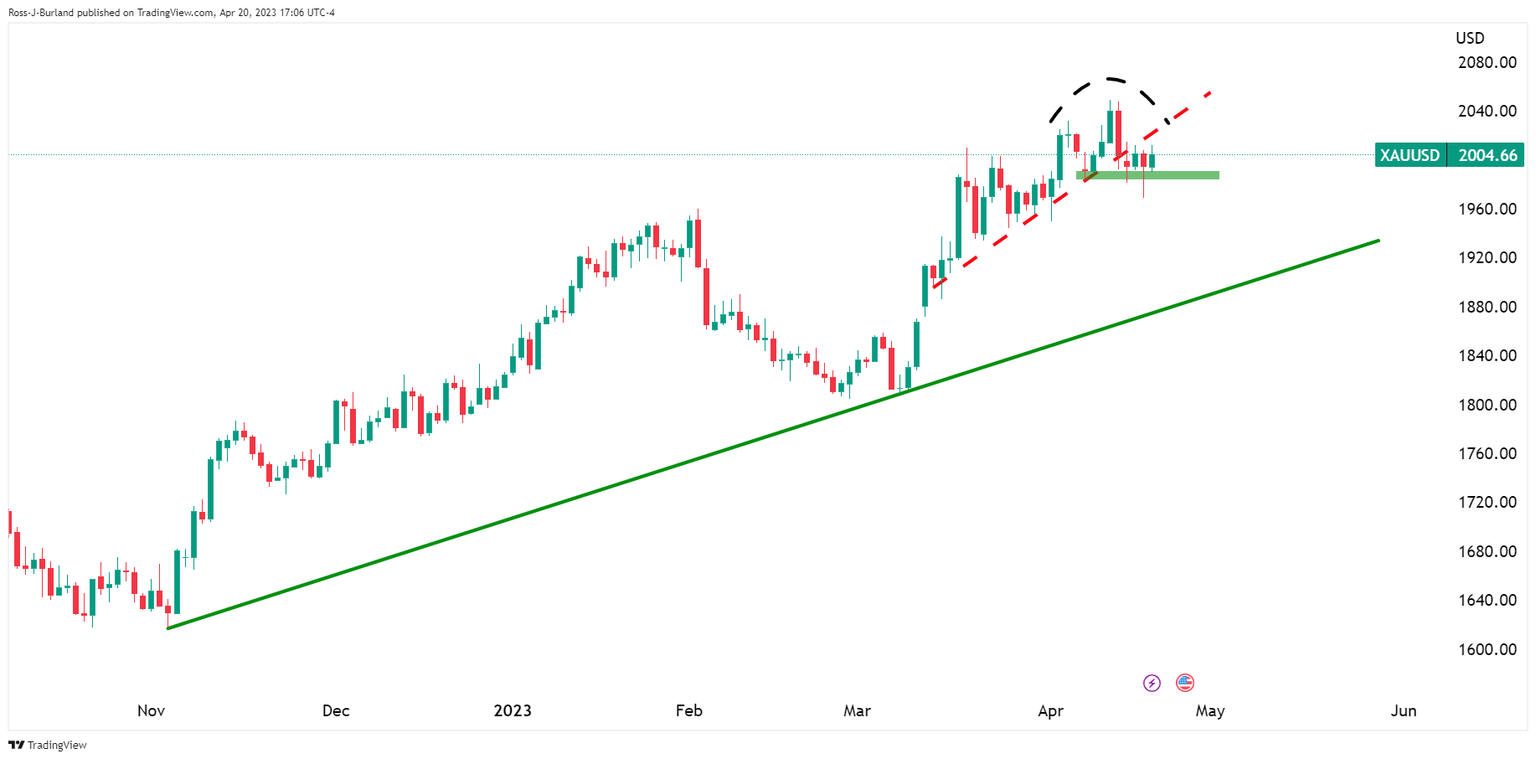The image size is (1536, 760).
Task: Click the TradingView logo at bottom left
Action: [x=34, y=746]
